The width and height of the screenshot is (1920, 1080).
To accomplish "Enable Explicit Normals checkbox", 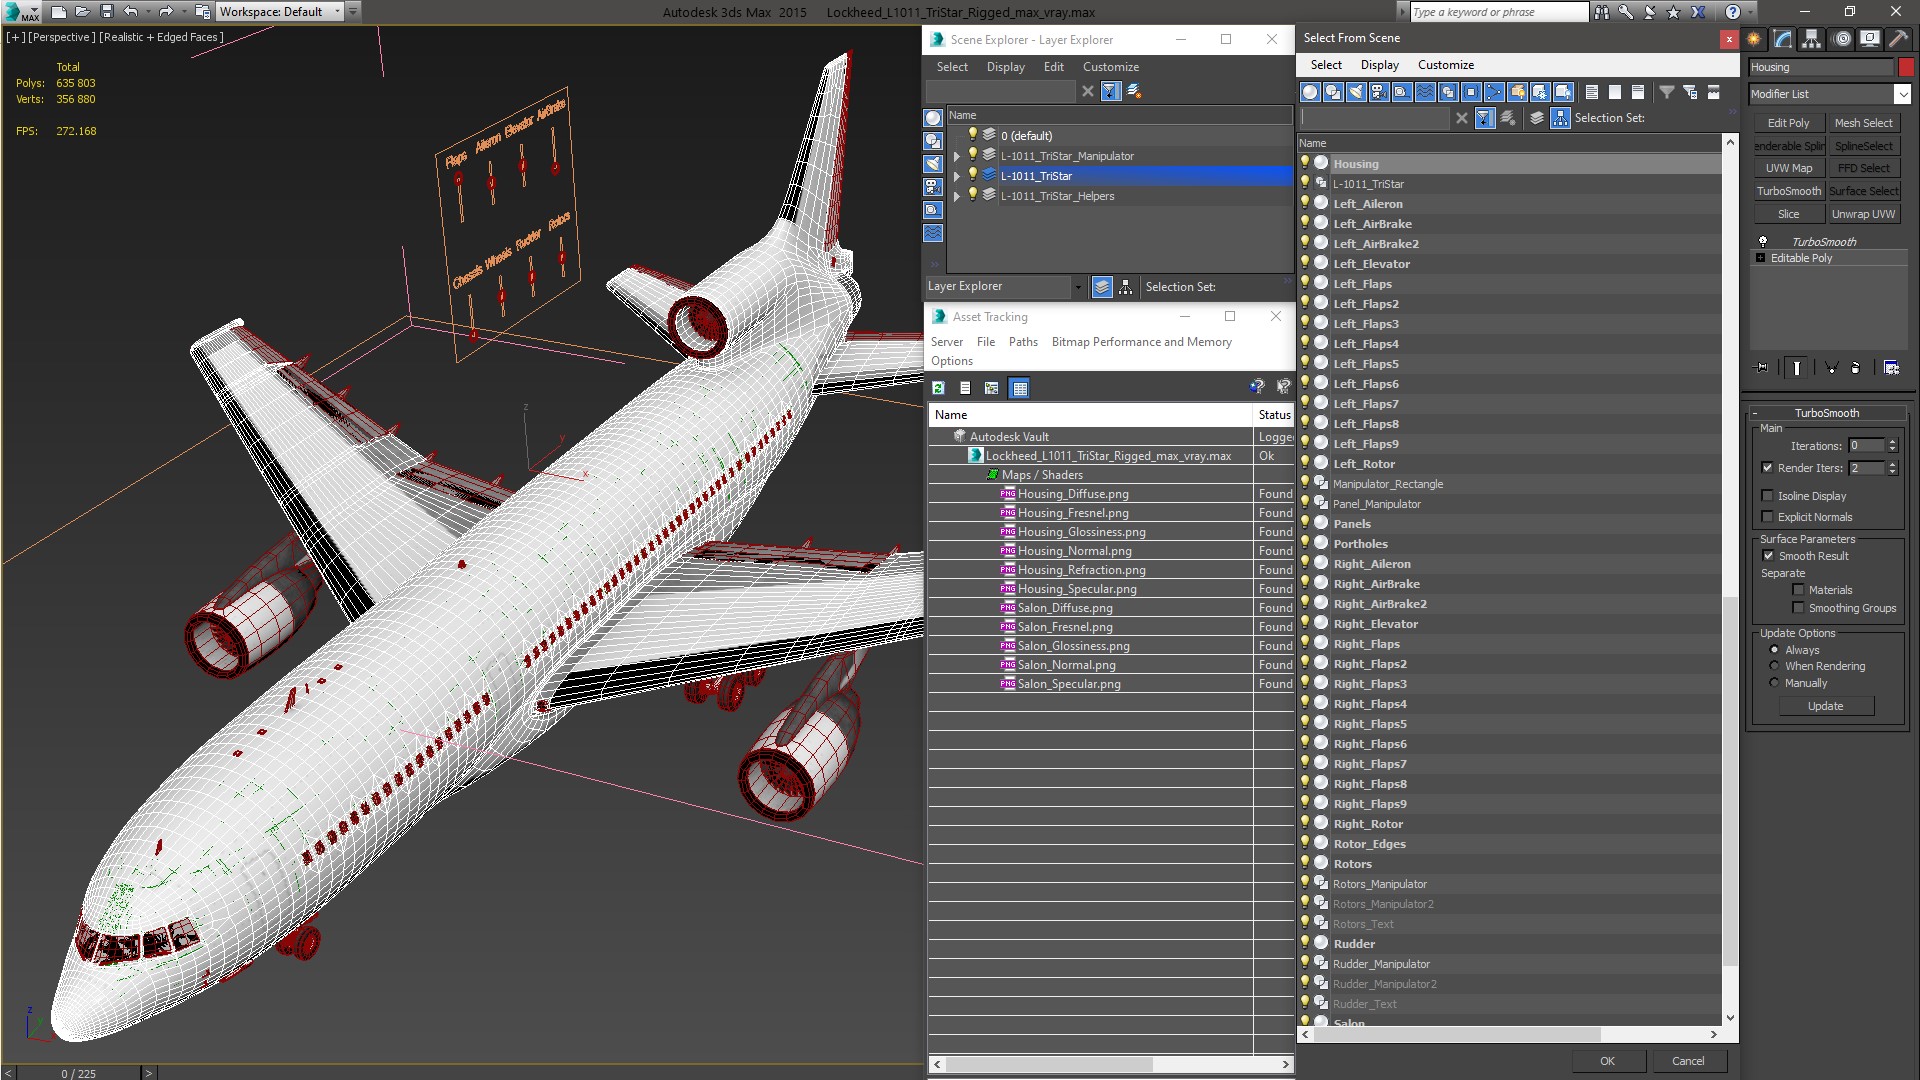I will (1767, 517).
